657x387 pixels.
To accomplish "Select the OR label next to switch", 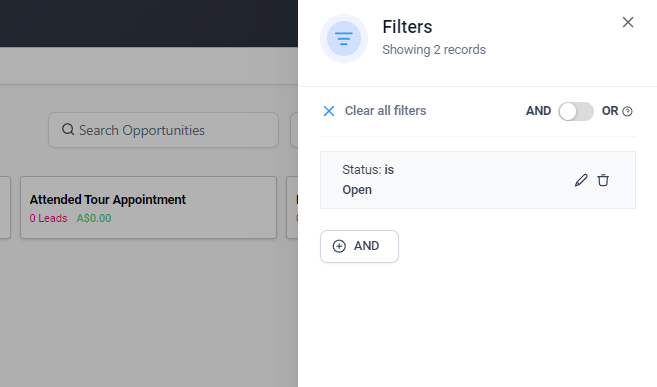I will point(610,111).
